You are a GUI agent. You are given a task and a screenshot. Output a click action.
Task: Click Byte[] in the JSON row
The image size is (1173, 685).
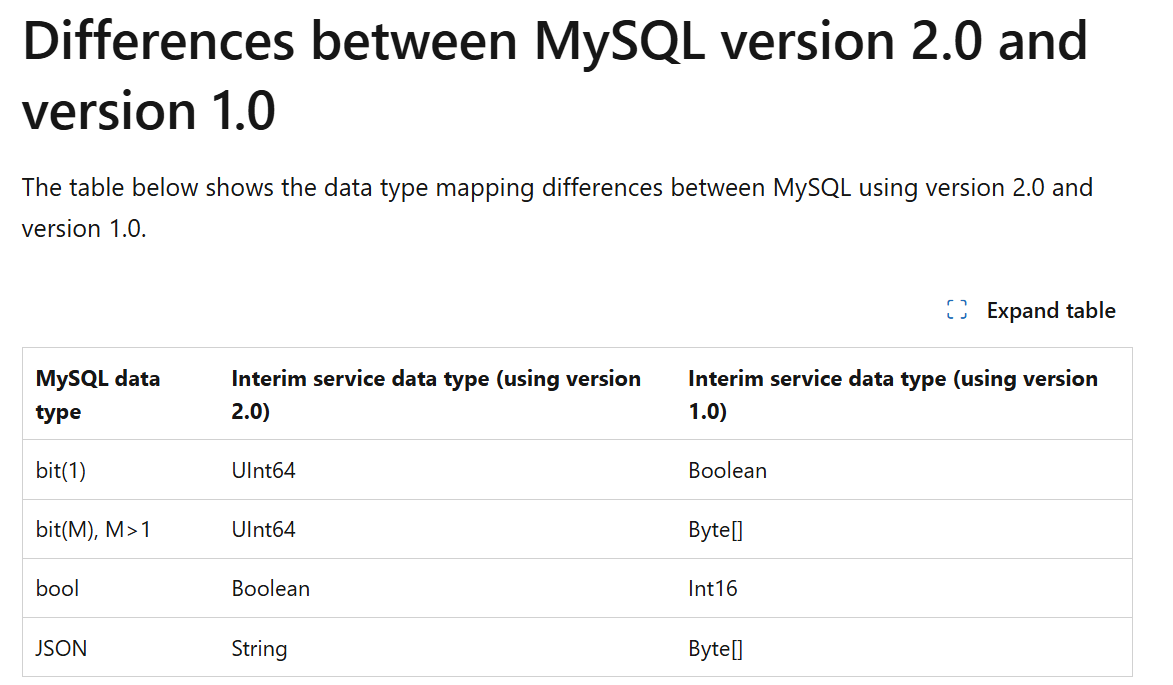coord(715,648)
